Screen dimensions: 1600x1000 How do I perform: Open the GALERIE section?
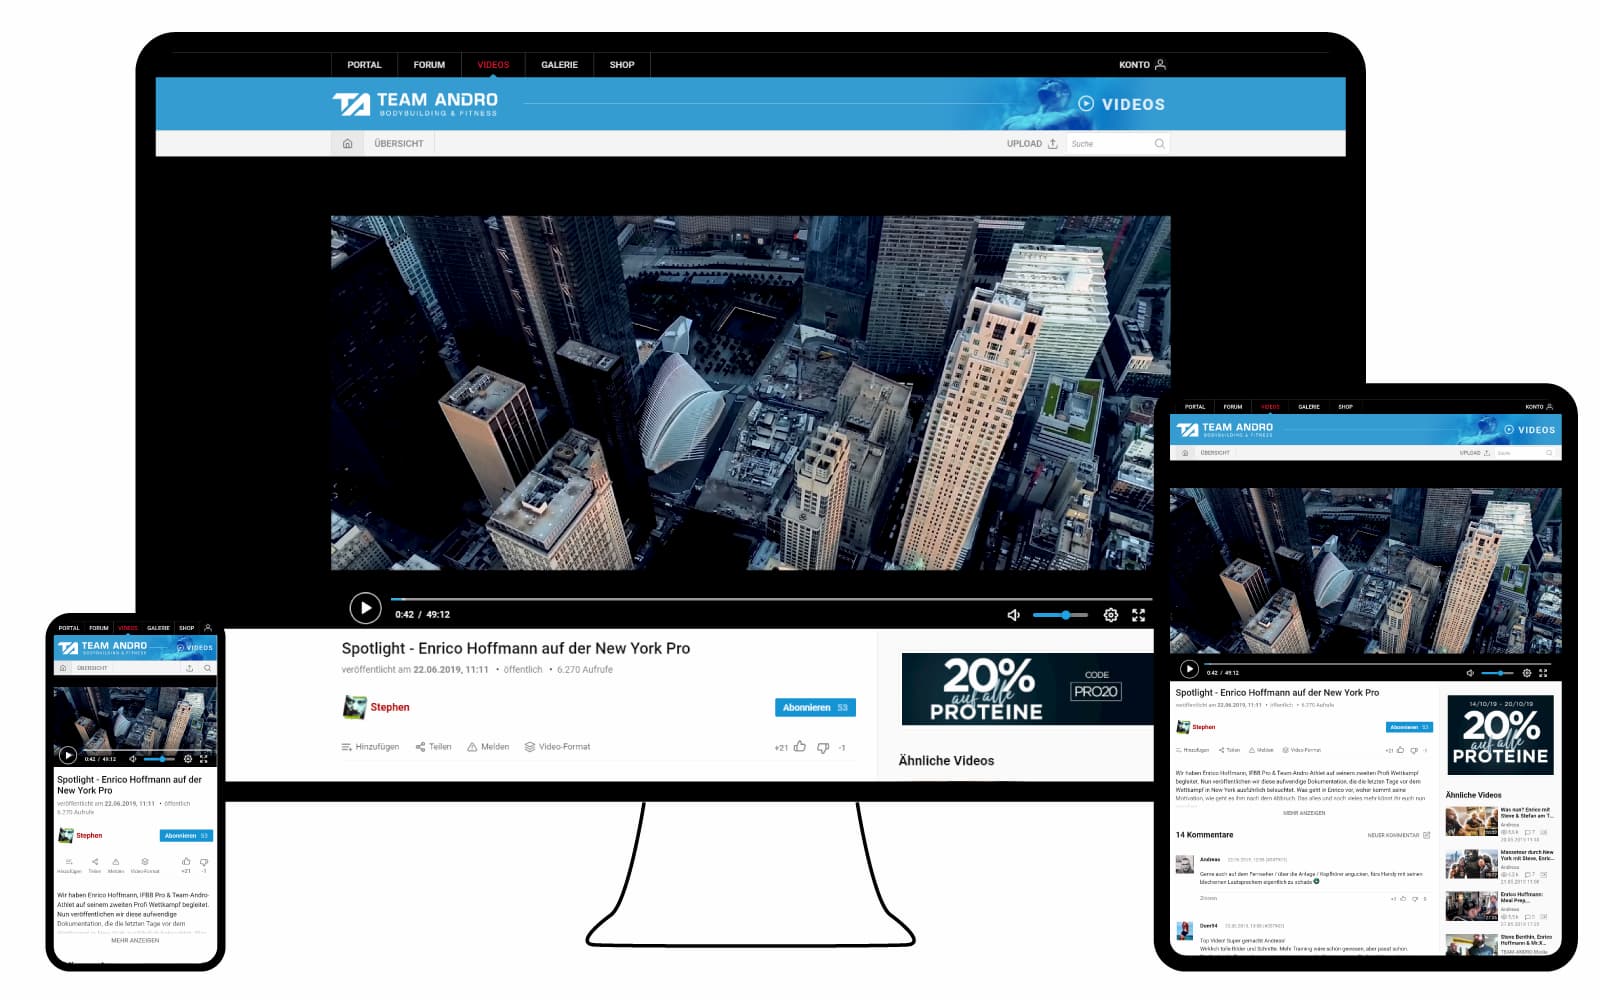[558, 63]
